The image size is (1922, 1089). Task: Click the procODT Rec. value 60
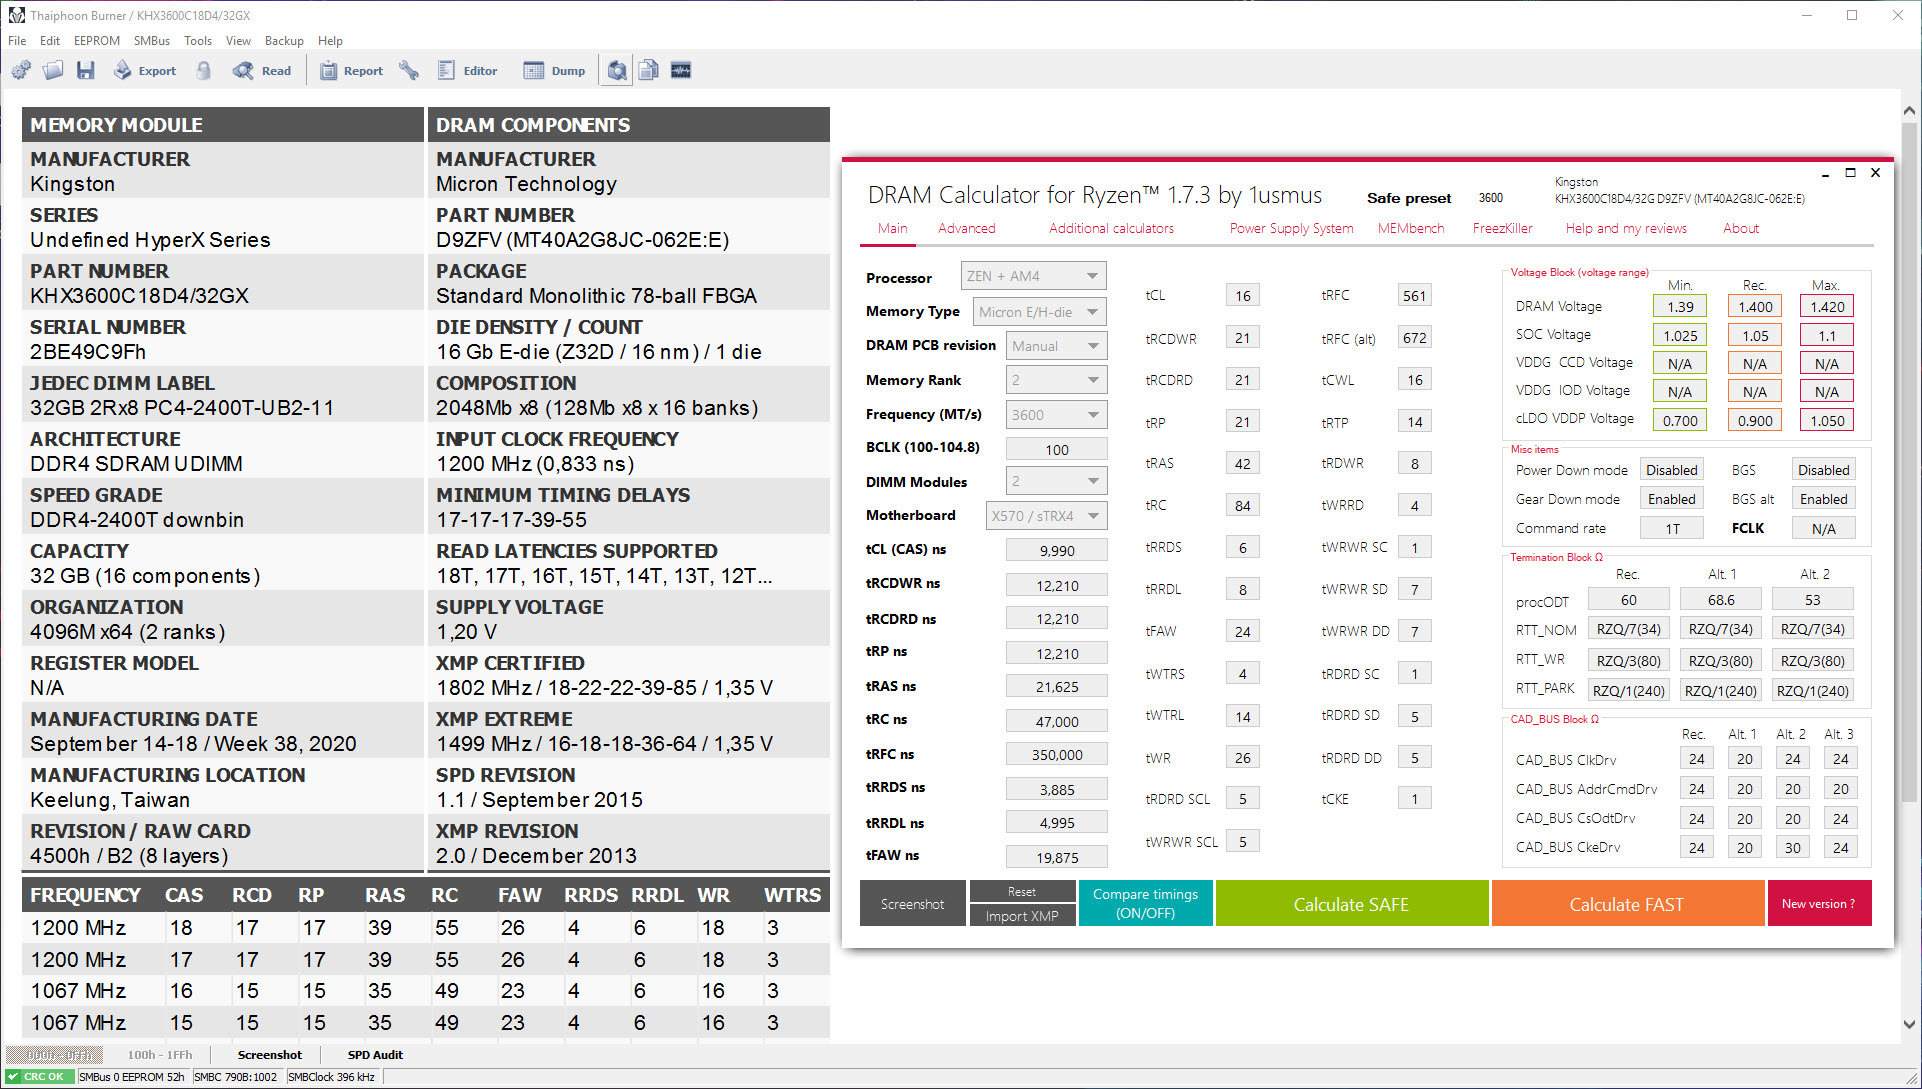[x=1628, y=600]
